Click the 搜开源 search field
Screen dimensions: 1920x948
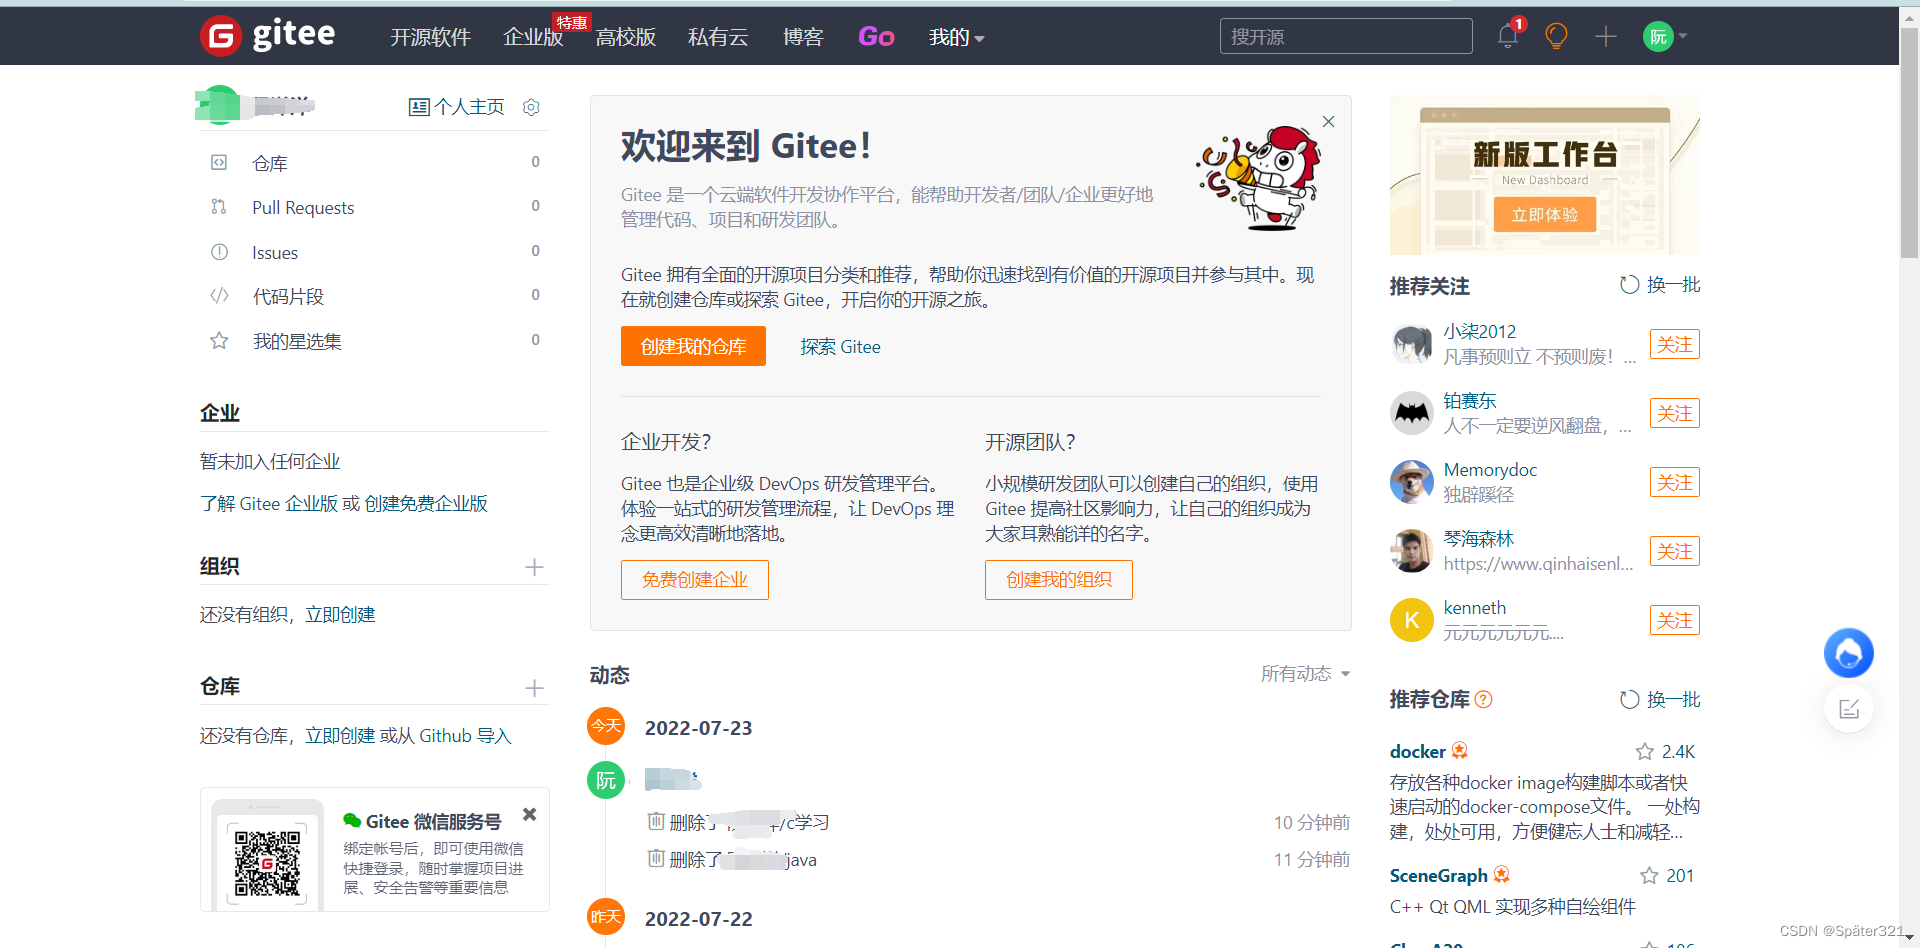[1346, 36]
